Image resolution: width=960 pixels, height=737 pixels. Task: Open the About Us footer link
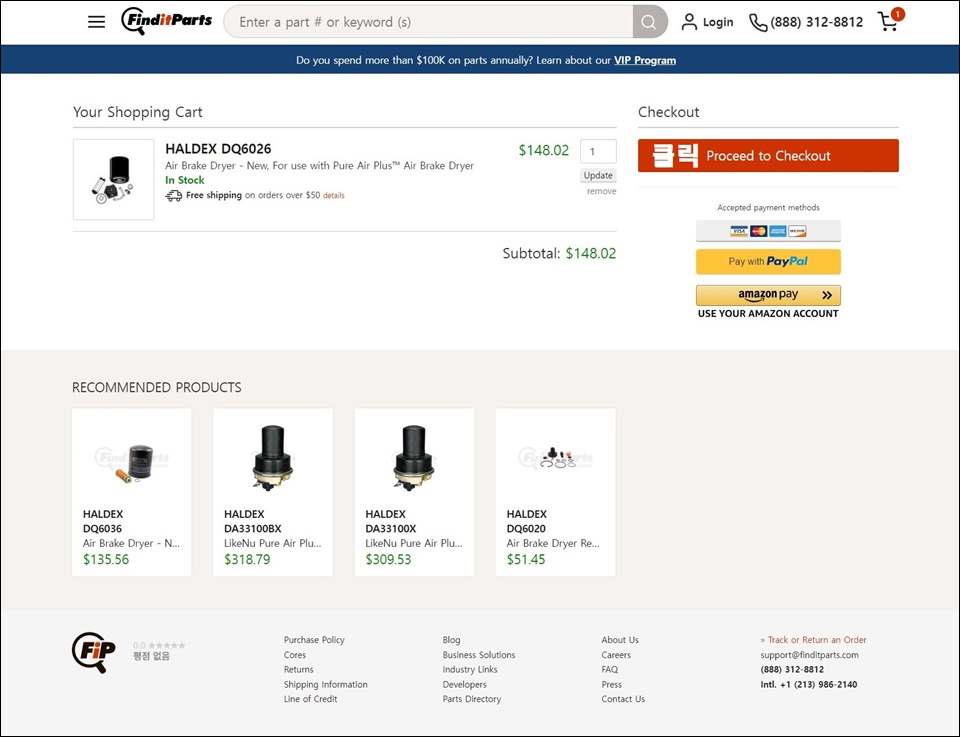(x=620, y=640)
